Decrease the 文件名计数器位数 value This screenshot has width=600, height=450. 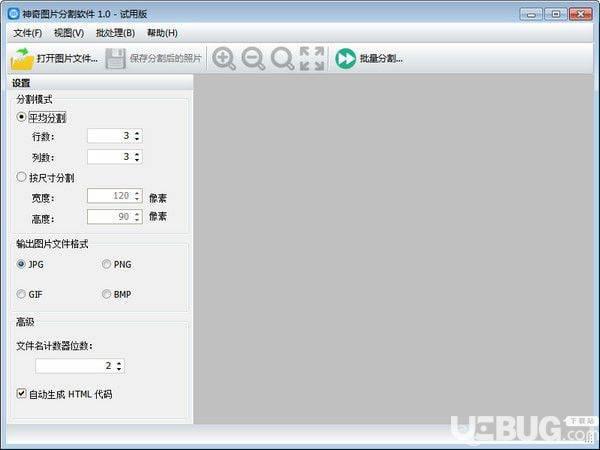[119, 370]
